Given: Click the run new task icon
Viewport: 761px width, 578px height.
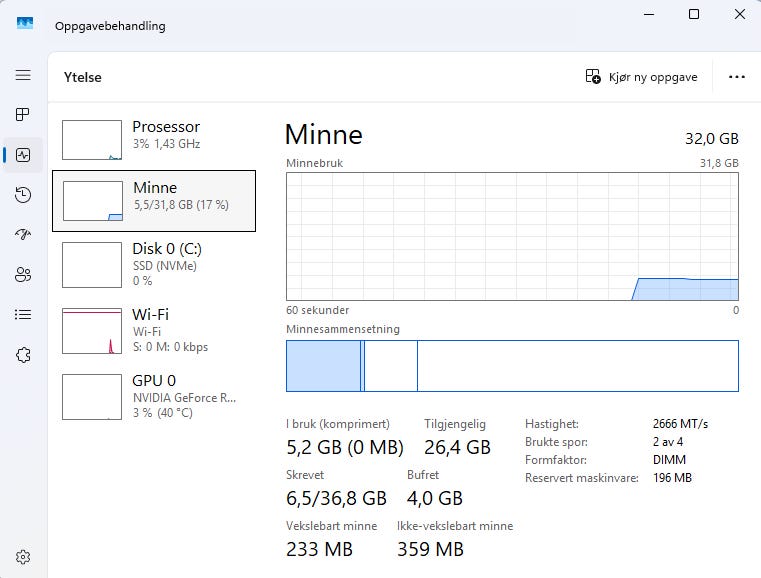Looking at the screenshot, I should pos(593,77).
